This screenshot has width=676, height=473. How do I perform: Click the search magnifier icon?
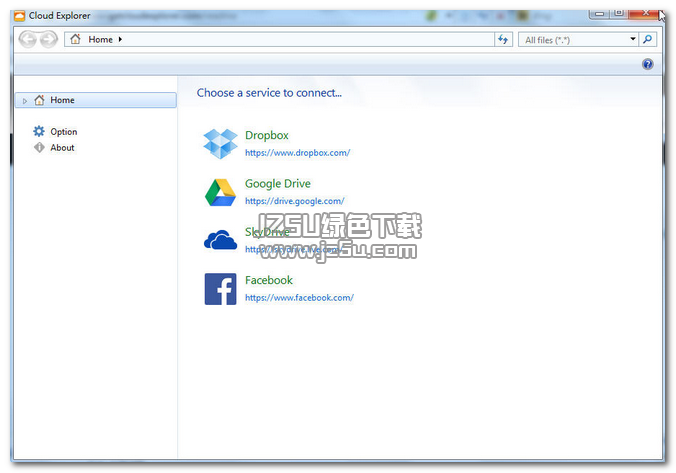tap(648, 40)
